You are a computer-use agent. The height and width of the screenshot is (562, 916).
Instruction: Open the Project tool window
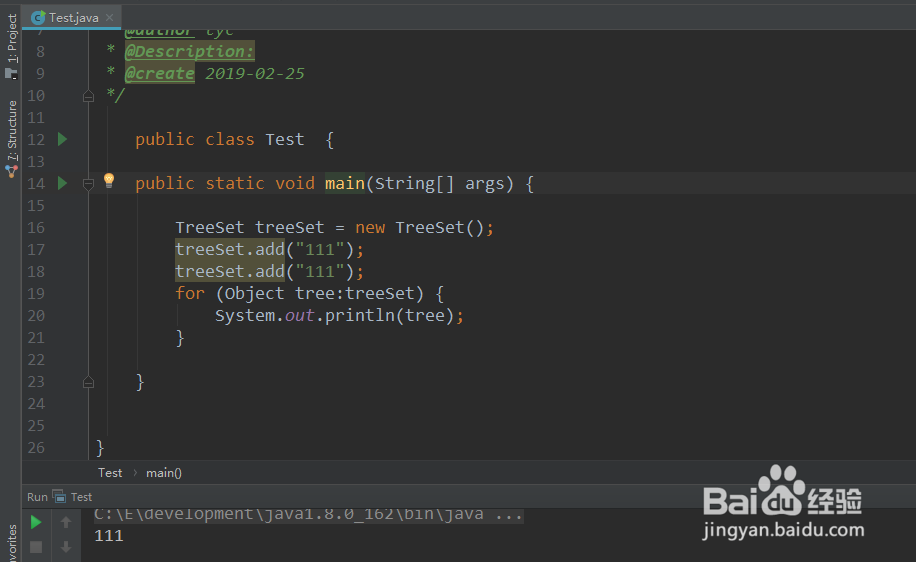pyautogui.click(x=11, y=46)
